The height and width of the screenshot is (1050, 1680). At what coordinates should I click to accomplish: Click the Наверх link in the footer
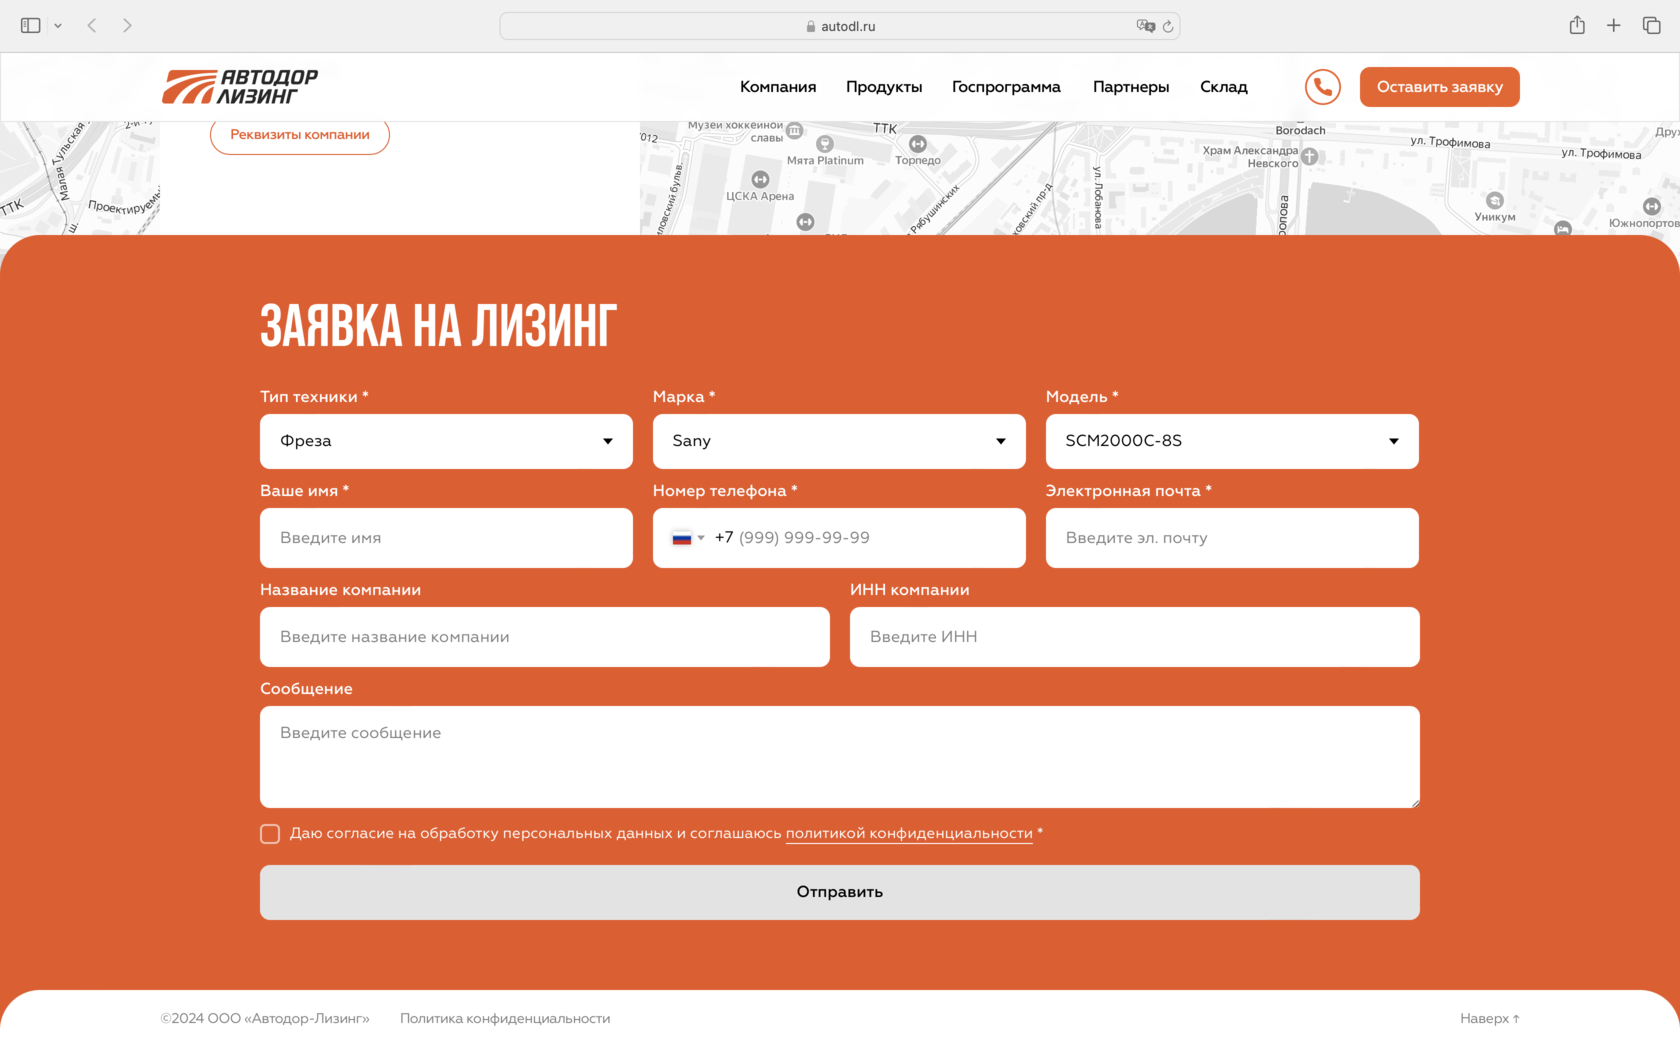click(1490, 1019)
